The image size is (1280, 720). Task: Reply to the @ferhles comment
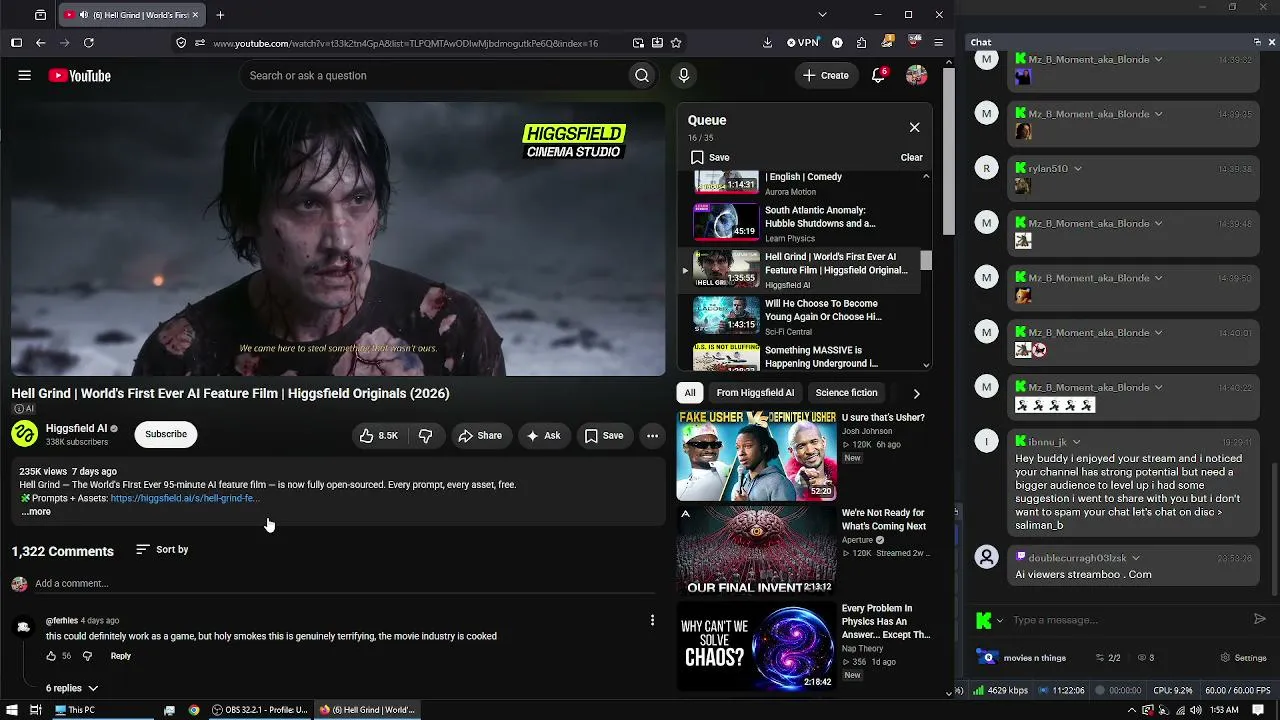120,656
